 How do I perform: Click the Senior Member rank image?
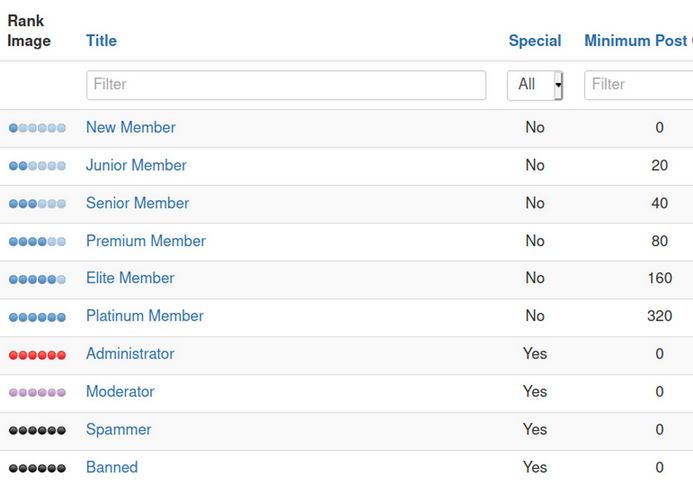point(37,204)
